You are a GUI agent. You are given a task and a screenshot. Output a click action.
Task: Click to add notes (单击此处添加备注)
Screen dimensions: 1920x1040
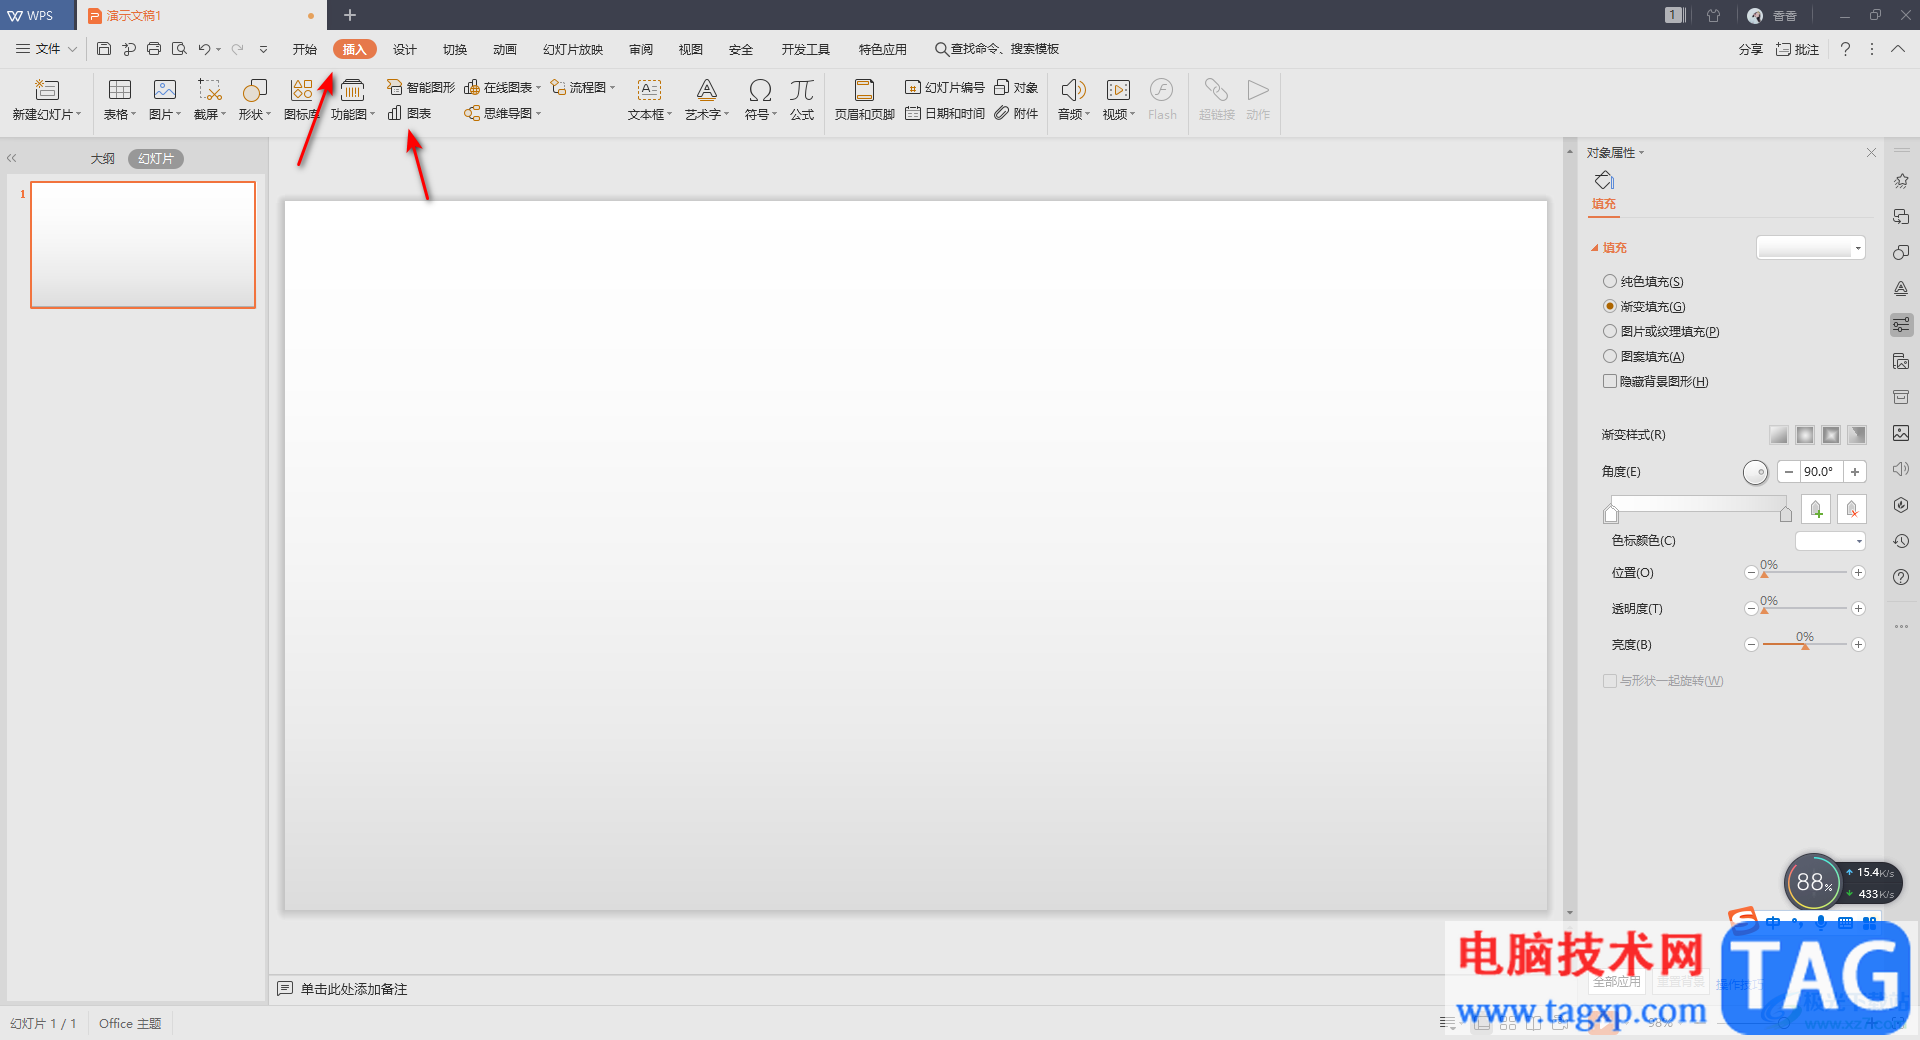(x=354, y=989)
